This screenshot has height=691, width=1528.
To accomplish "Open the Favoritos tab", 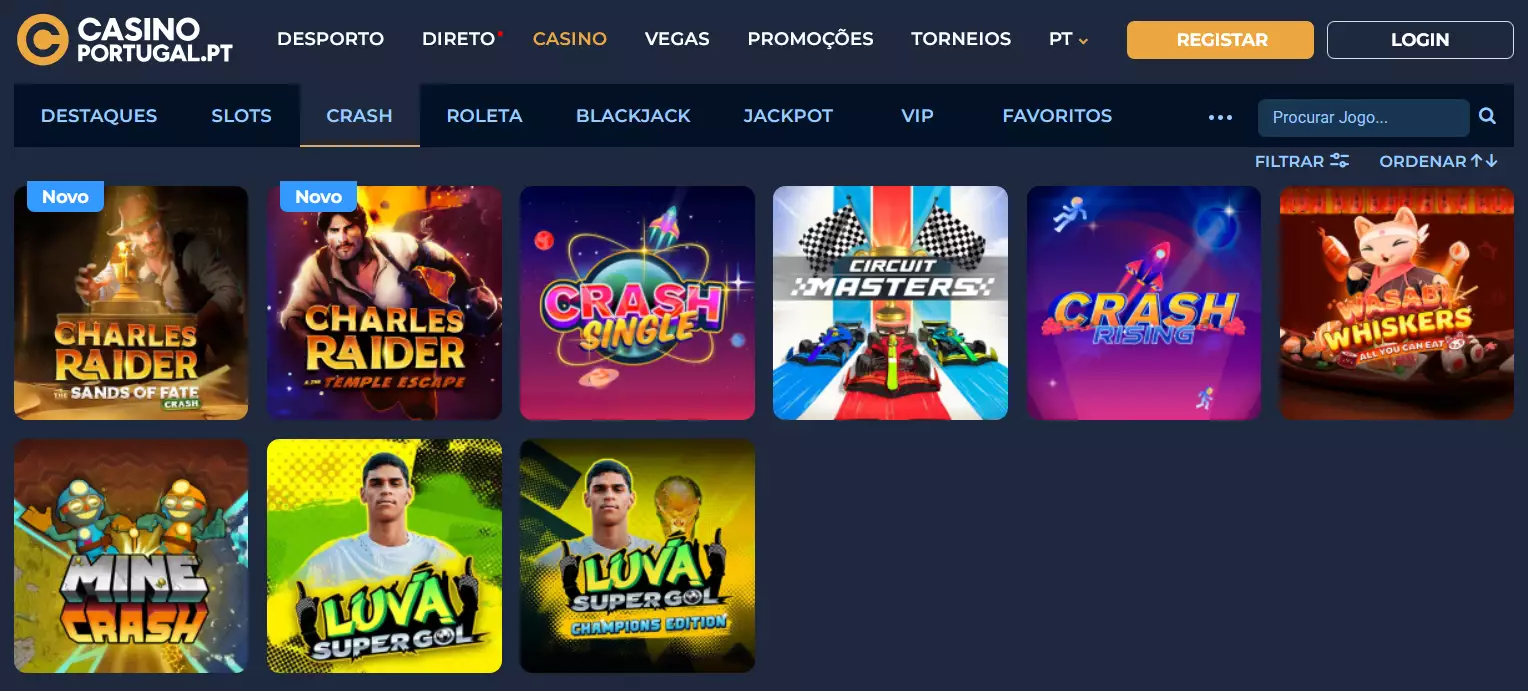I will click(x=1057, y=116).
